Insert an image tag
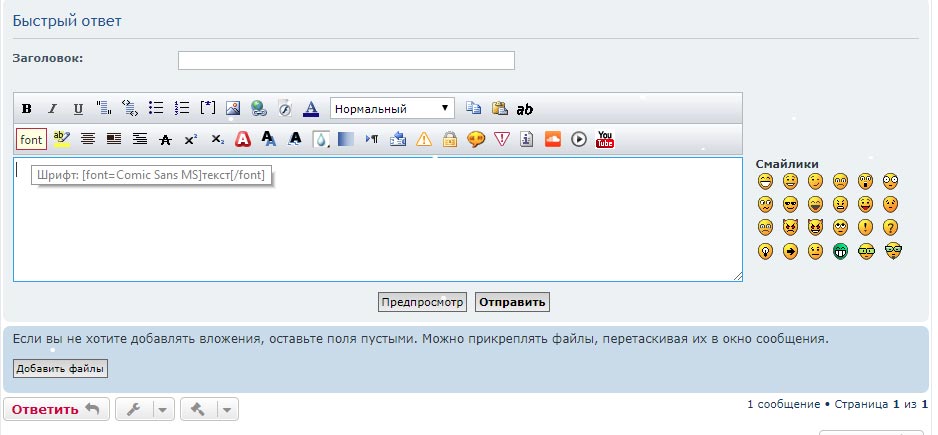This screenshot has width=938, height=435. (x=233, y=109)
